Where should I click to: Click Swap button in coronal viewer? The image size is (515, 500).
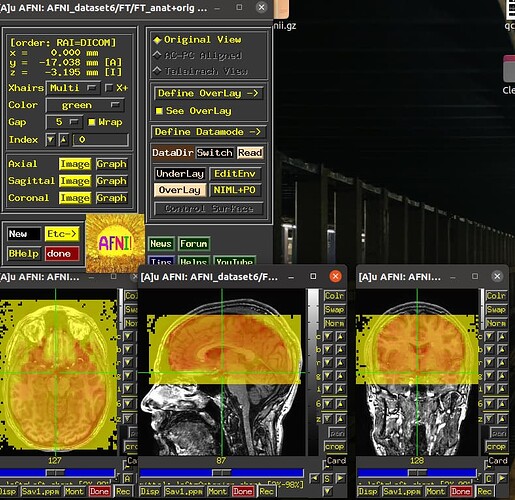496,310
